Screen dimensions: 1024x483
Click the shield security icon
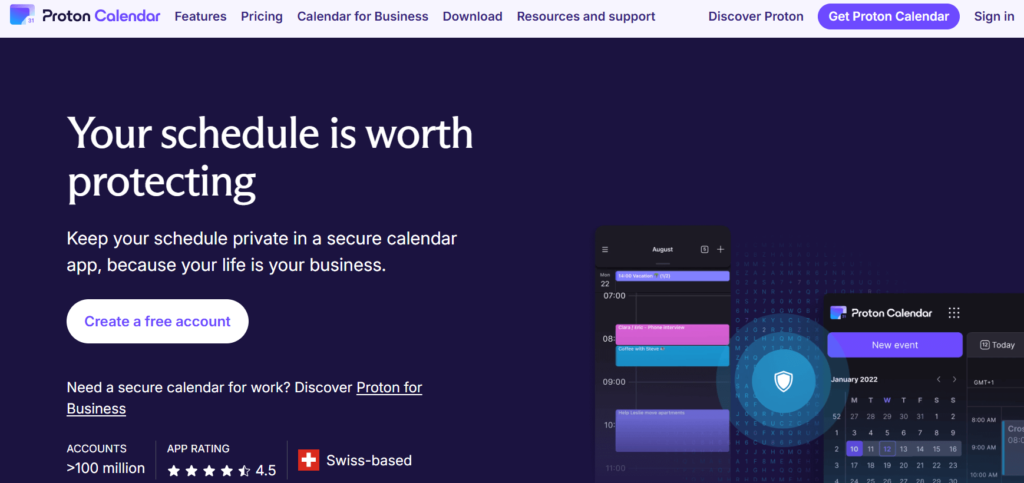pos(783,381)
